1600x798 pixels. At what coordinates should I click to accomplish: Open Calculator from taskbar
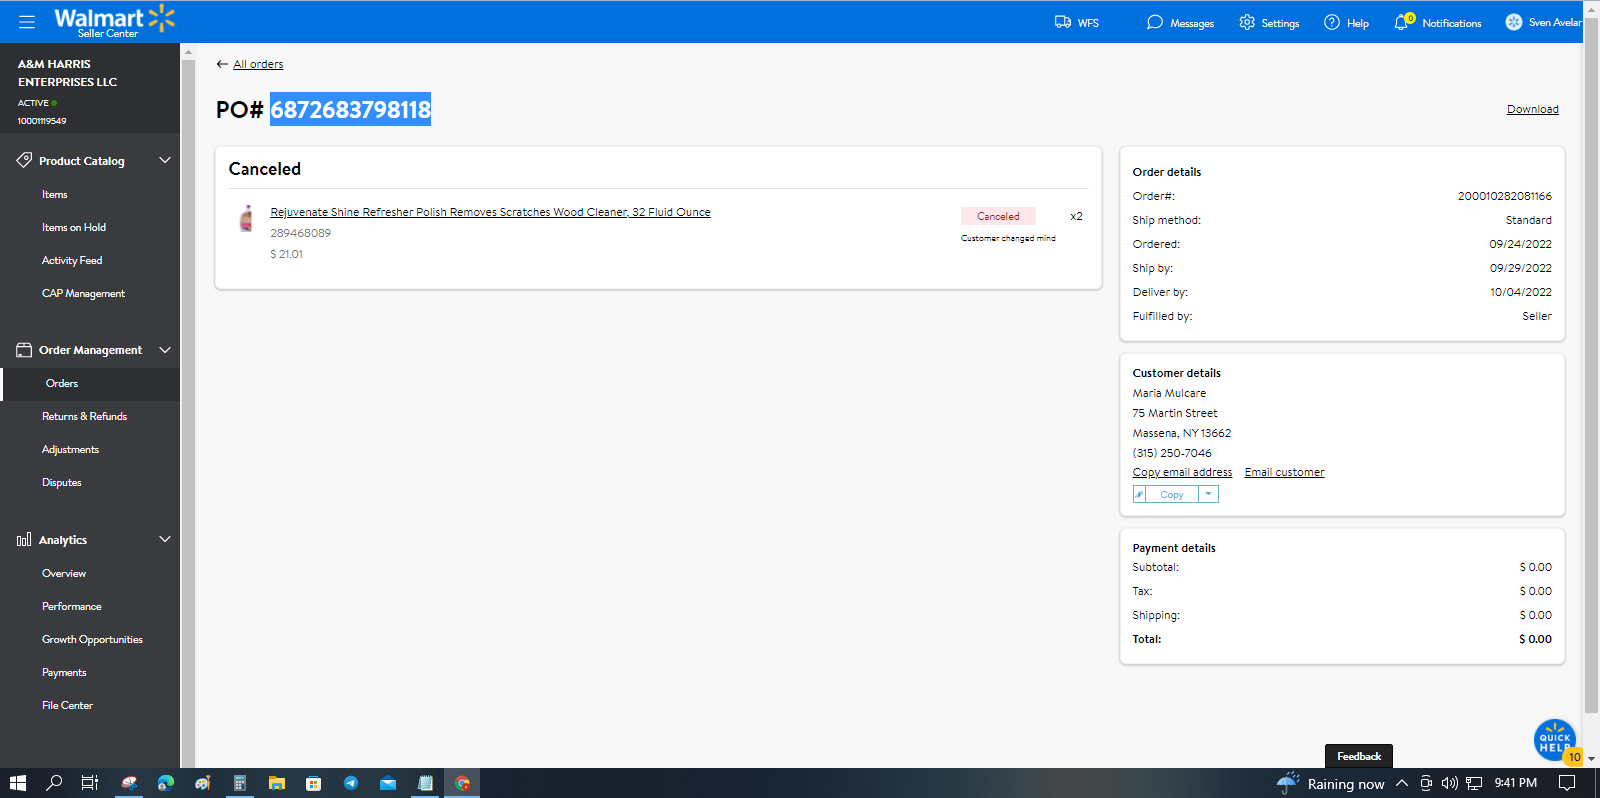point(240,783)
